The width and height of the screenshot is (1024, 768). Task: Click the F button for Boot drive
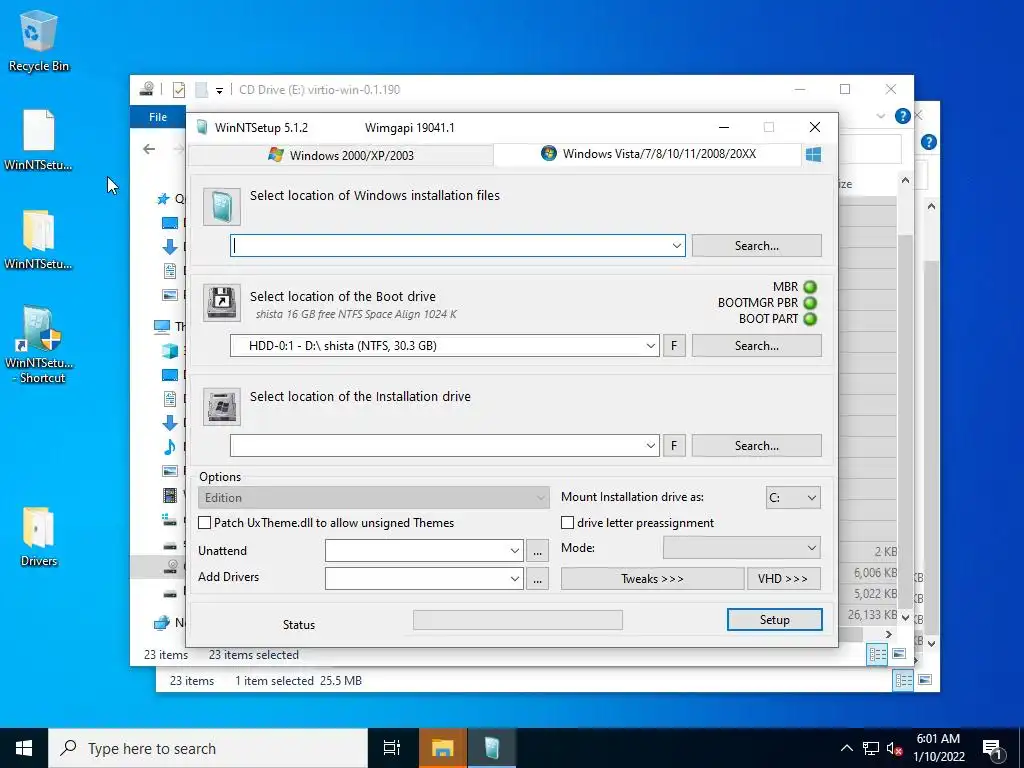pos(674,346)
